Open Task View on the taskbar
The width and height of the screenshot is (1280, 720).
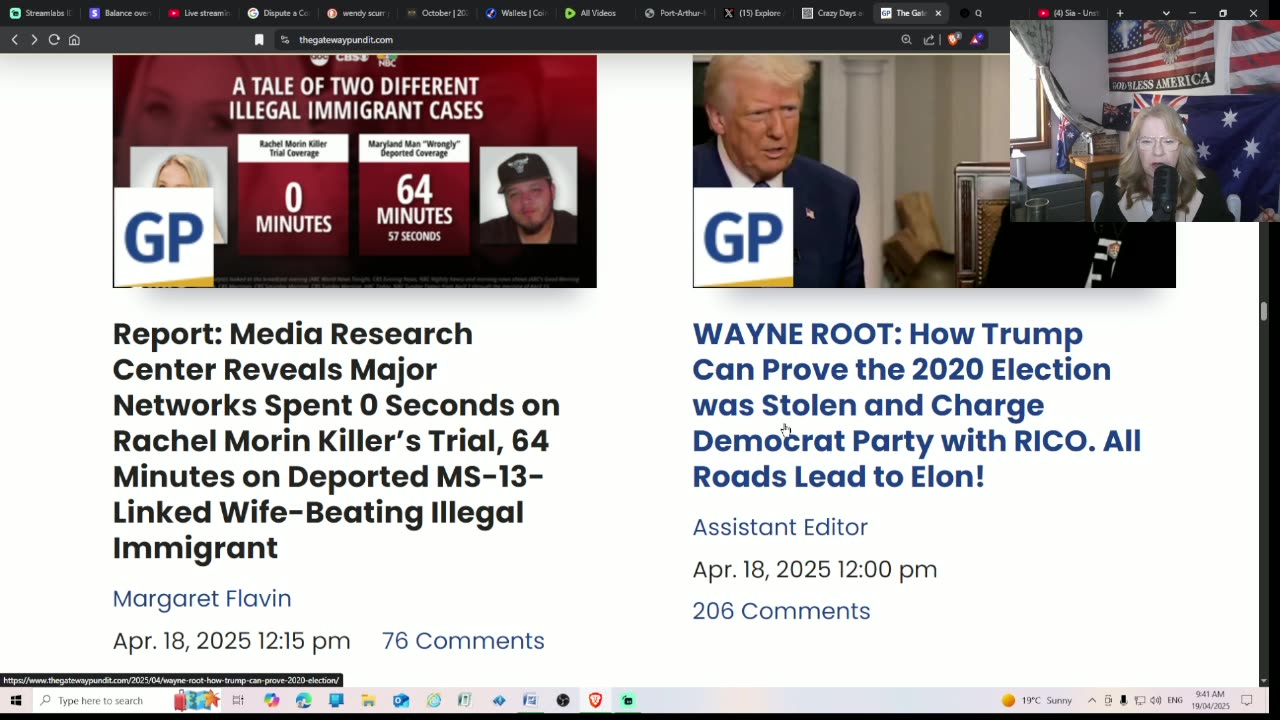(x=238, y=700)
